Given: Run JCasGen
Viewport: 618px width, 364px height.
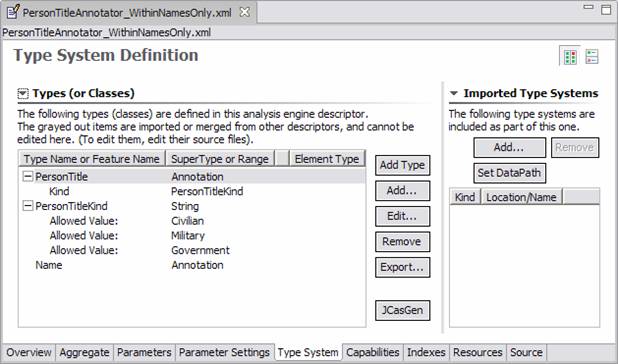Looking at the screenshot, I should pos(402,310).
